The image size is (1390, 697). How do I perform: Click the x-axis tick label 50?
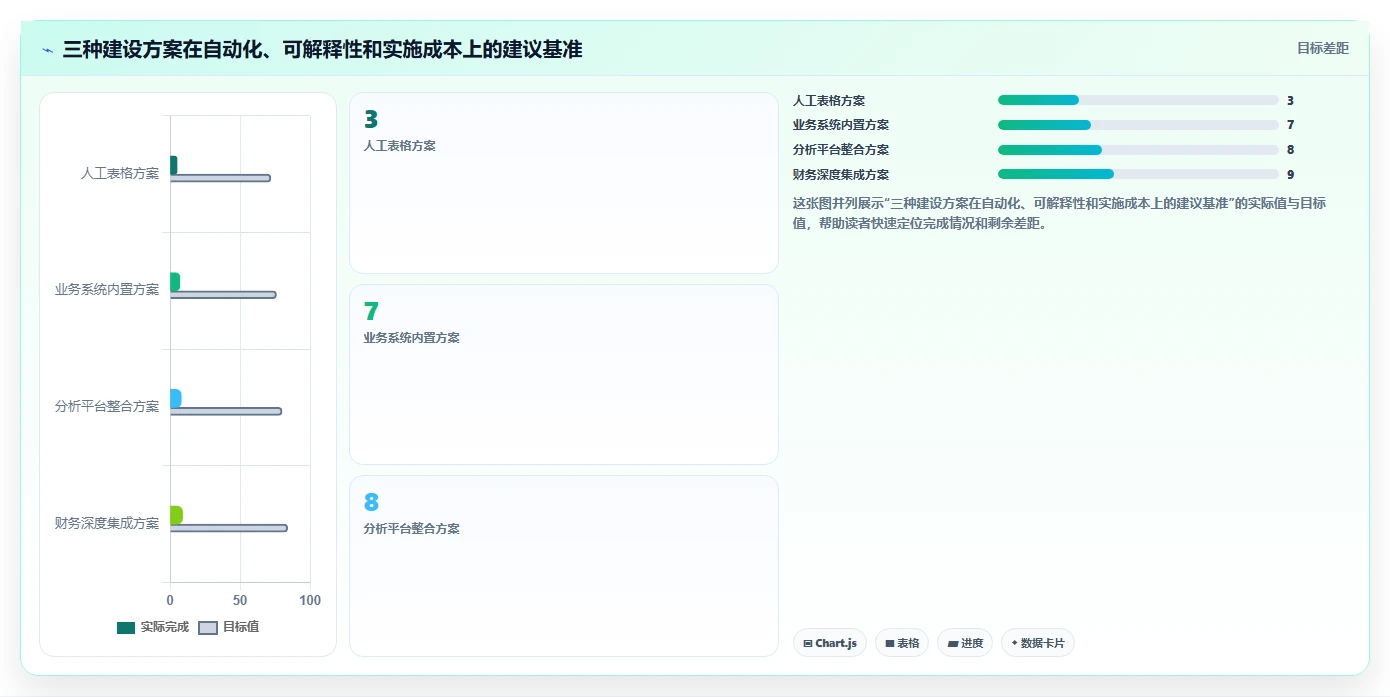coord(240,600)
